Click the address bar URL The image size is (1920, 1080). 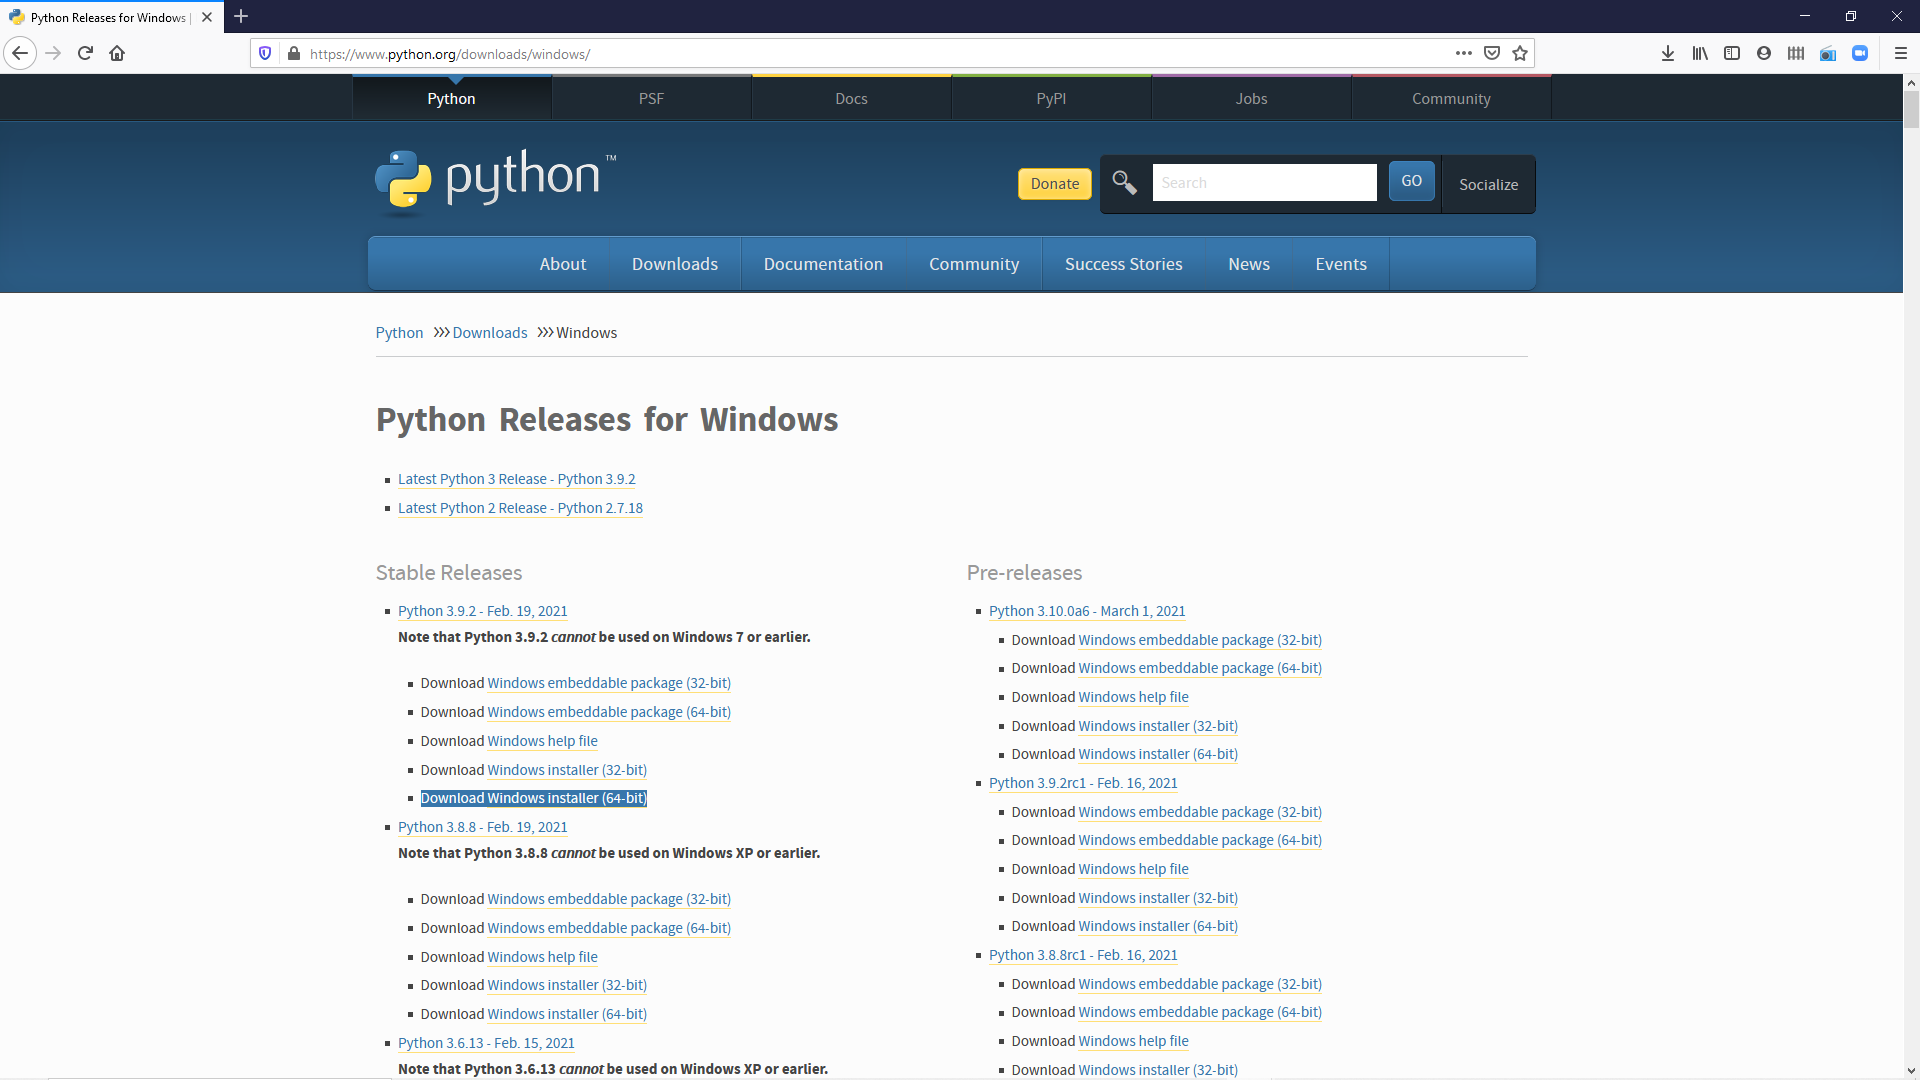pyautogui.click(x=450, y=54)
